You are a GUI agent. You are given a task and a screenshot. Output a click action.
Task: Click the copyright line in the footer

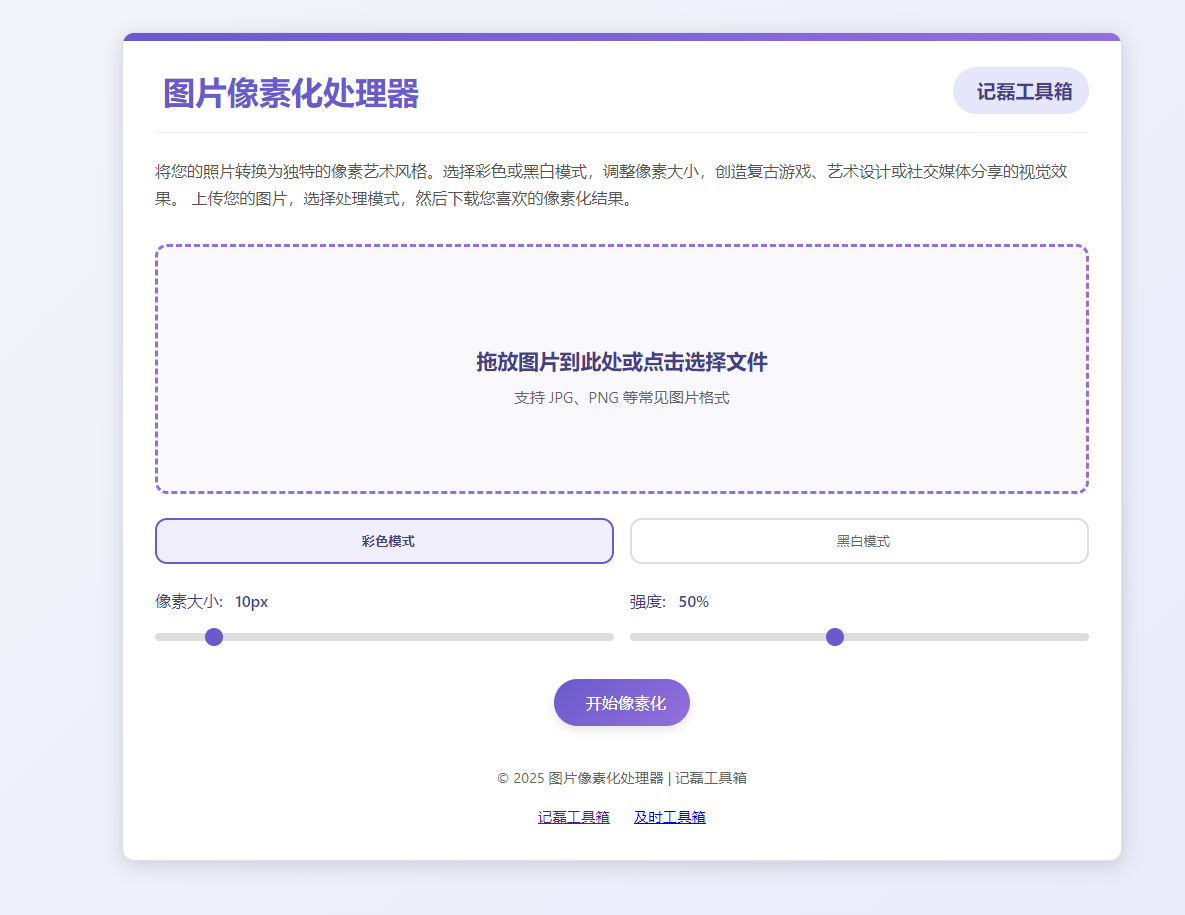tap(621, 777)
